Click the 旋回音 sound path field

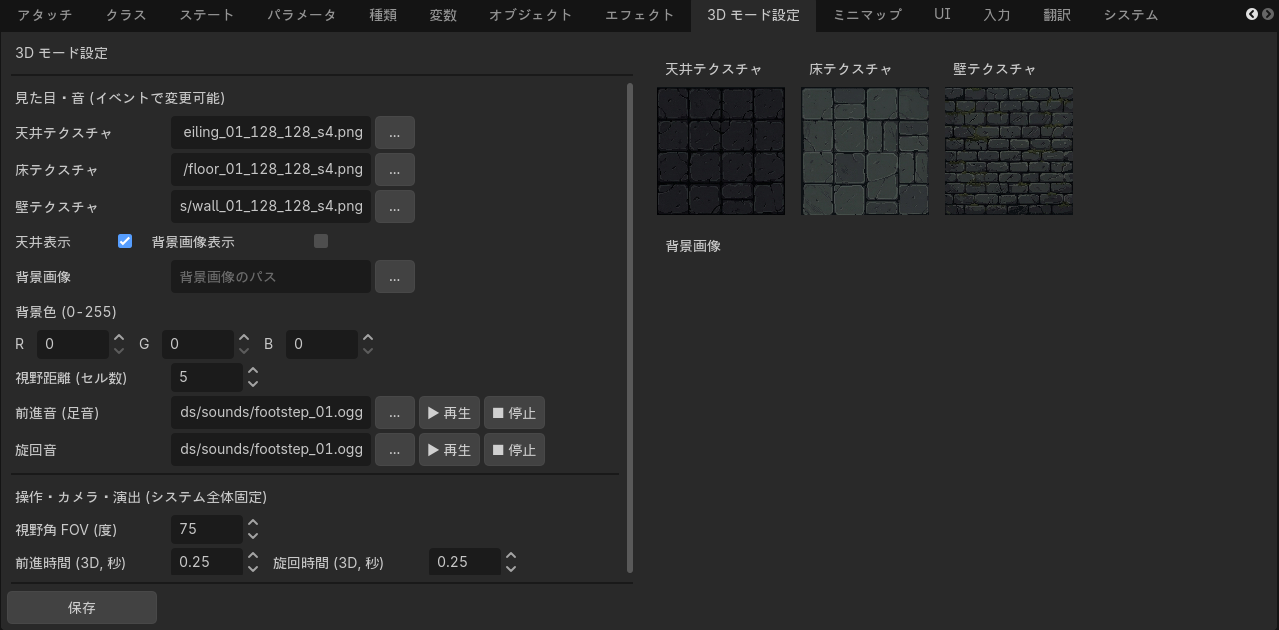[271, 449]
